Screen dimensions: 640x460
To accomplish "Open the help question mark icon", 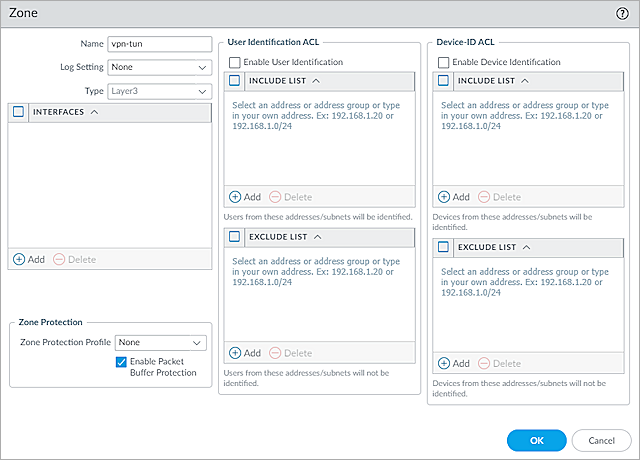I will 622,15.
